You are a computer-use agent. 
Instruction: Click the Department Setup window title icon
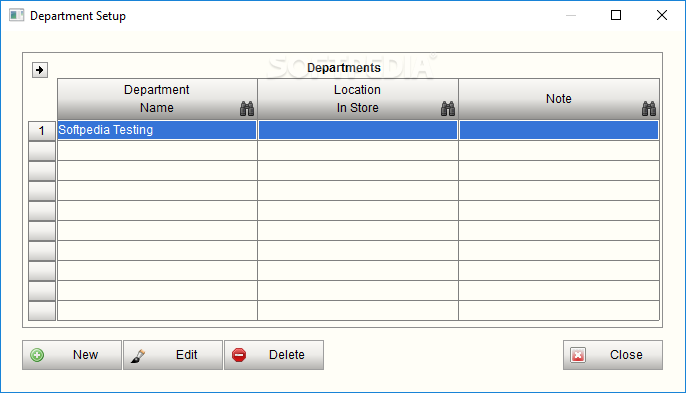(x=17, y=15)
